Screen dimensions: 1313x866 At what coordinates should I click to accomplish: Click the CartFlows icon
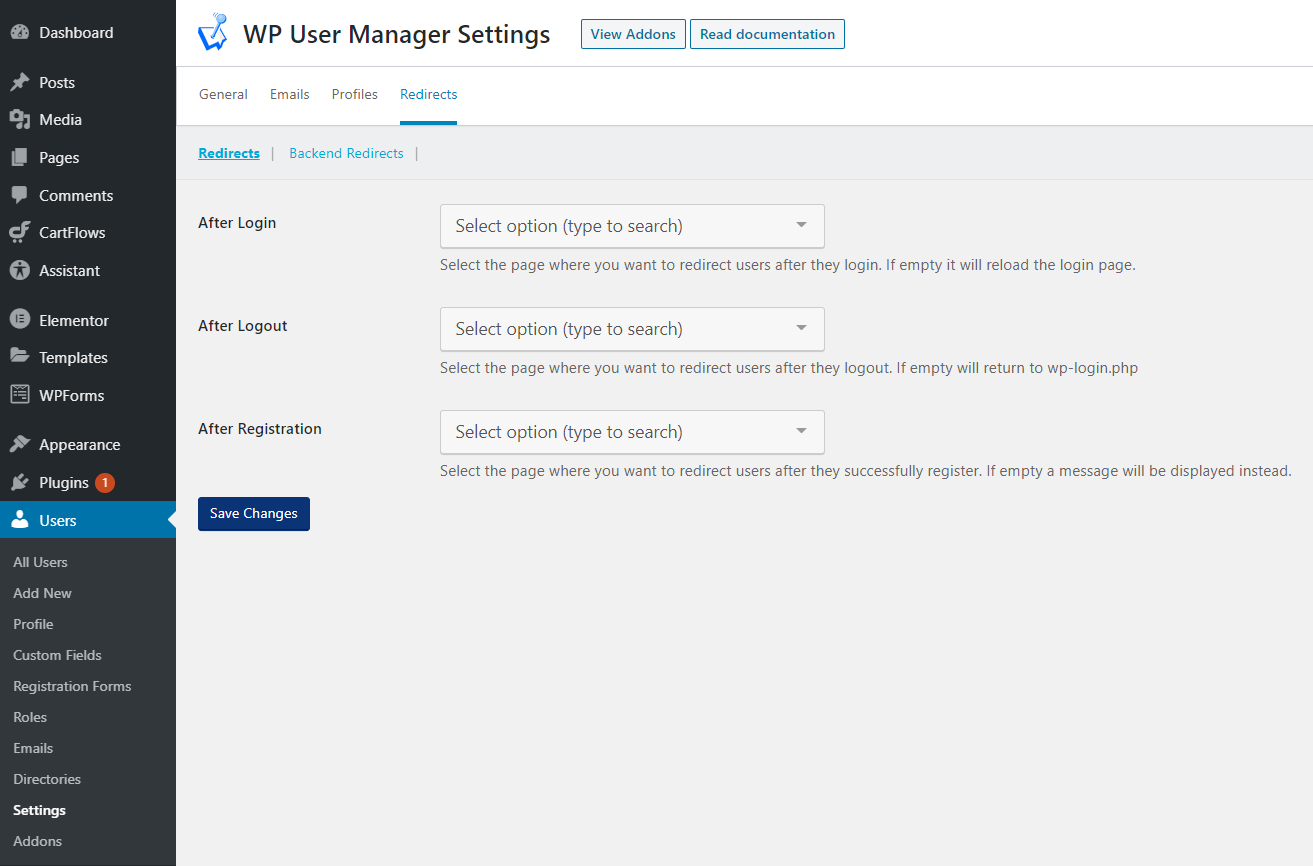(x=20, y=232)
